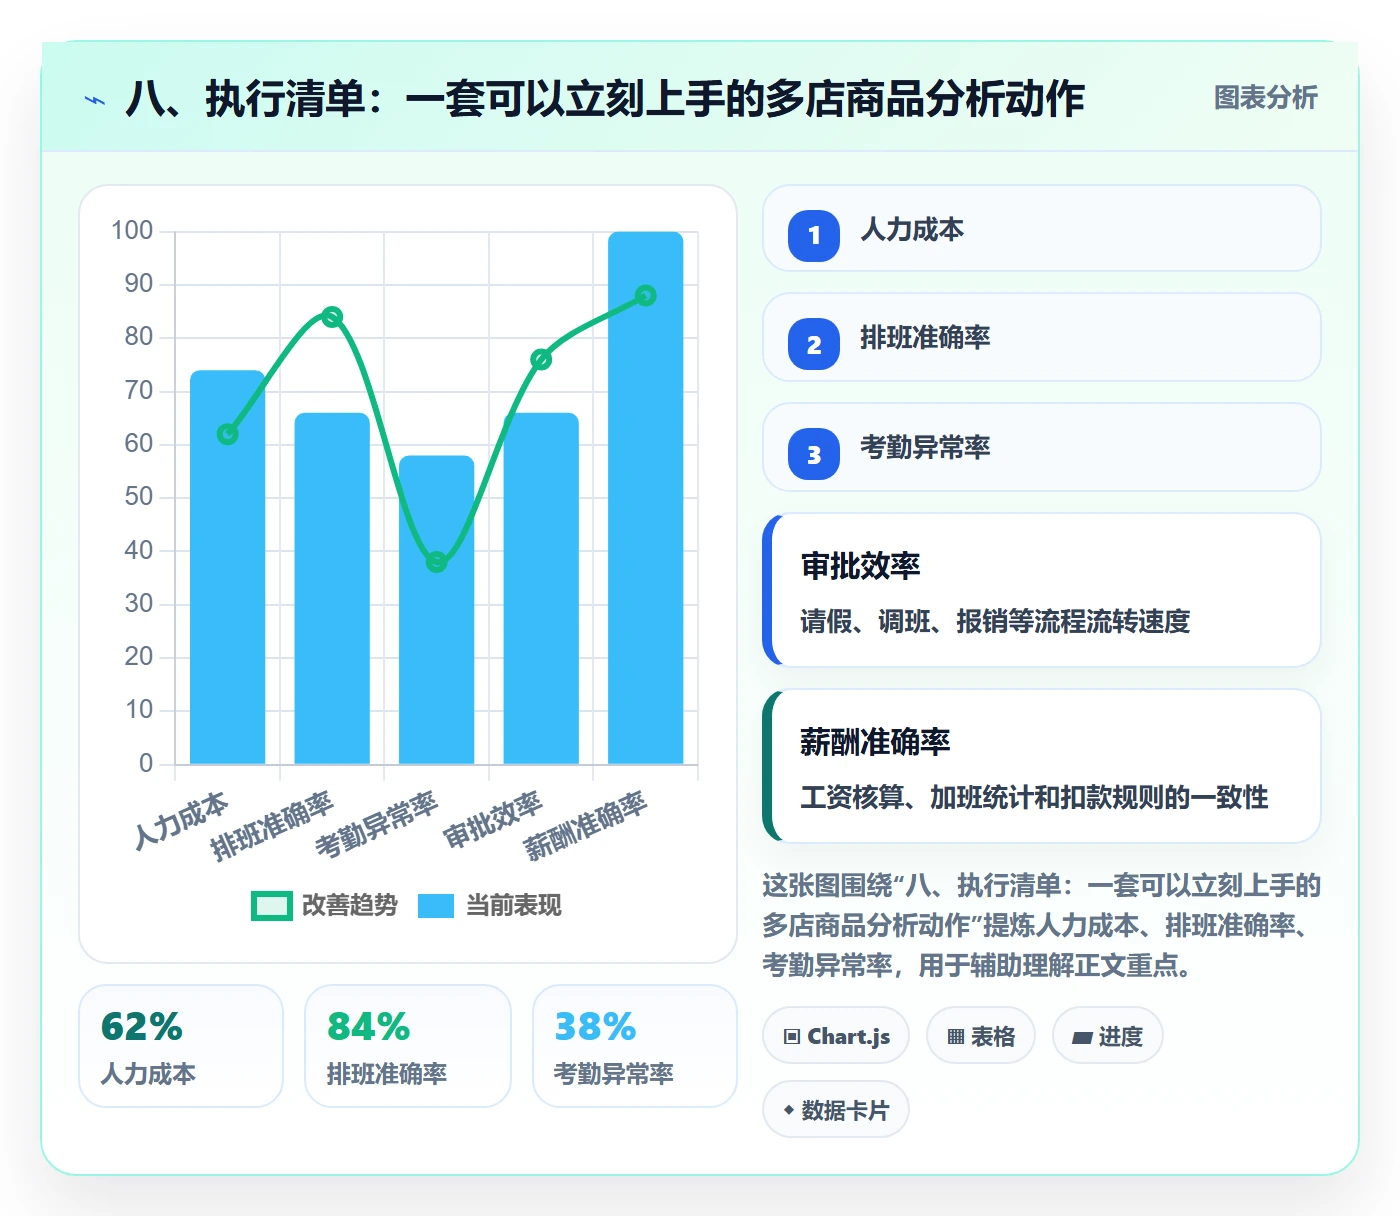
Task: Select the 数据卡片 tag
Action: 836,1110
